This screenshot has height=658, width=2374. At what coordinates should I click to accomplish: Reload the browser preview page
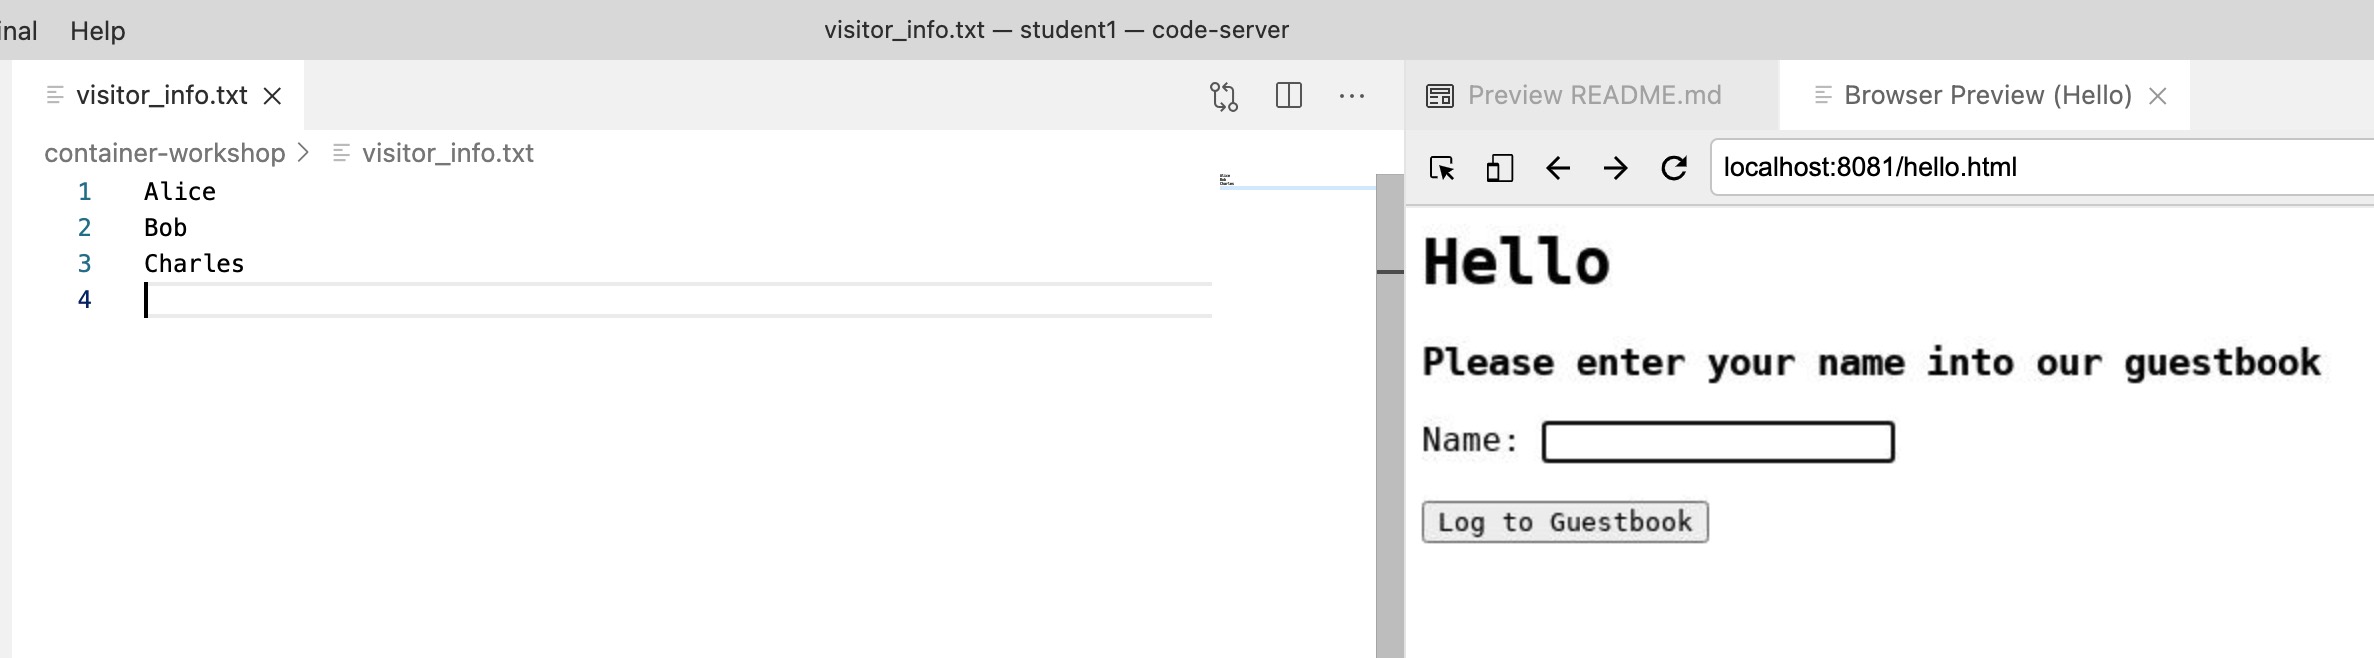coord(1674,168)
